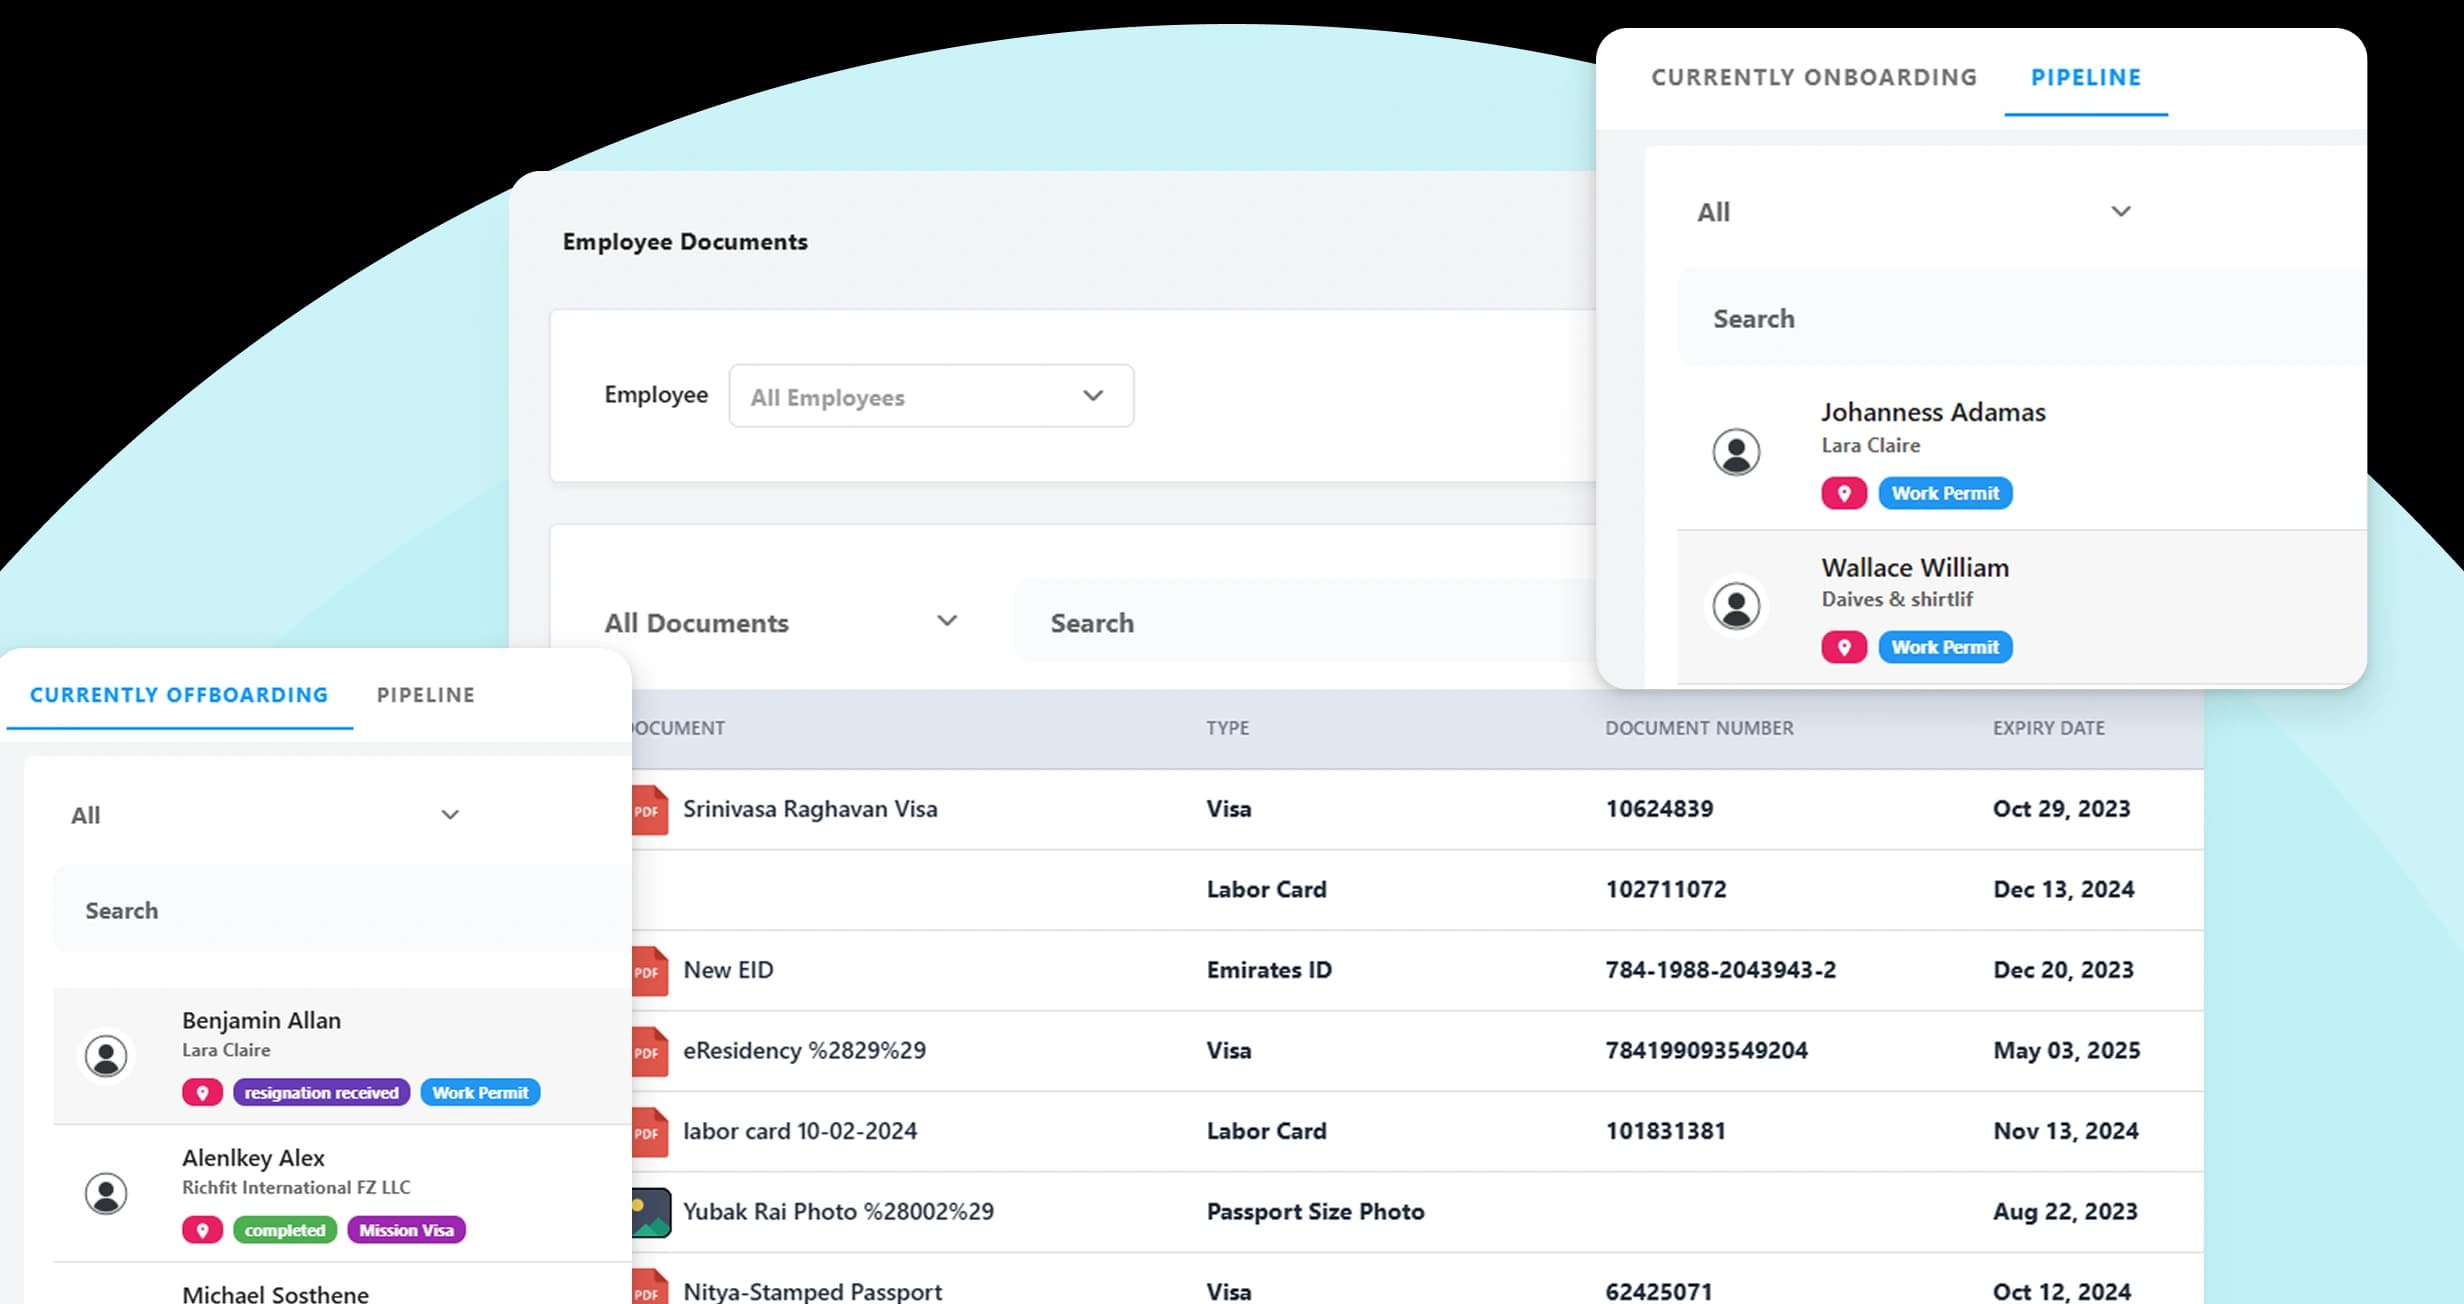Click resignation received tag for Benjamin Allan
This screenshot has height=1304, width=2464.
tap(321, 1092)
